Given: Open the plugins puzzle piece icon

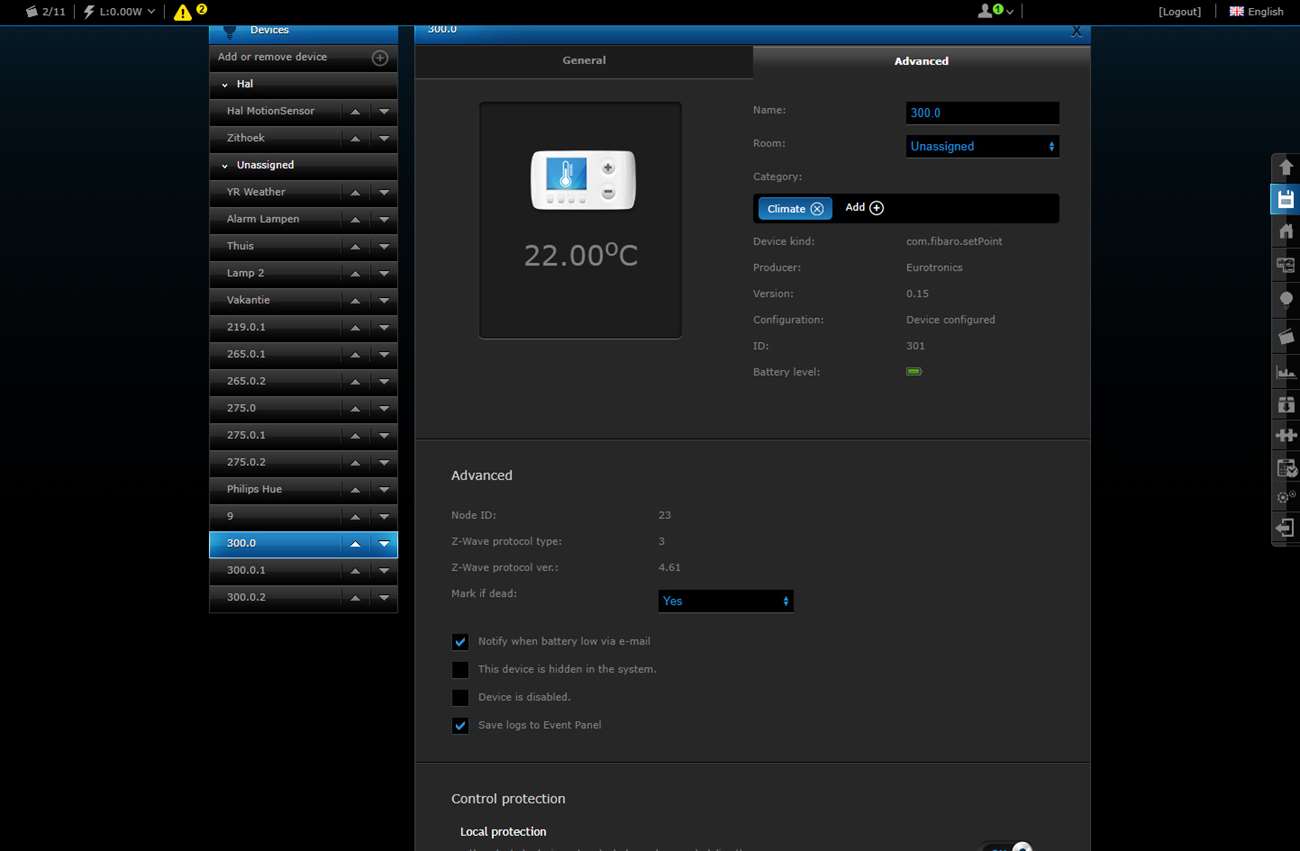Looking at the screenshot, I should (1285, 435).
